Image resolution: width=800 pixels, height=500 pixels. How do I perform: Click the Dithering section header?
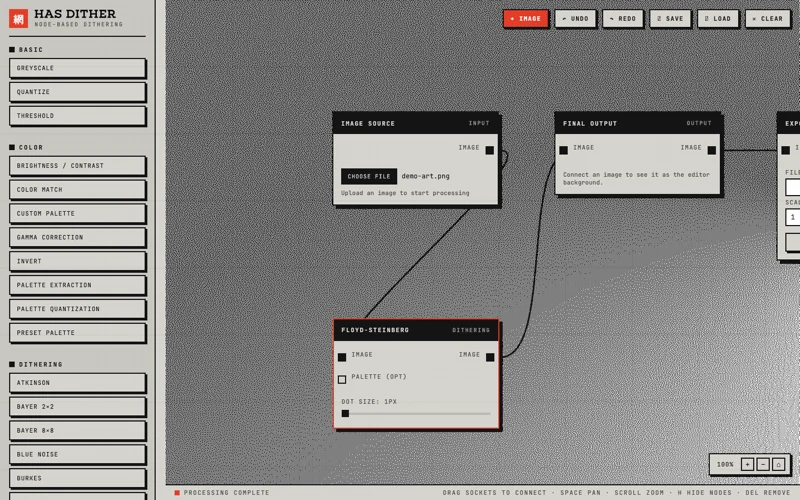tap(40, 364)
